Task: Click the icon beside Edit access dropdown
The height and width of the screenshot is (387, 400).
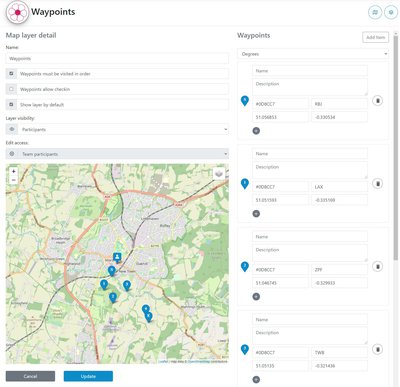Action: pos(12,154)
